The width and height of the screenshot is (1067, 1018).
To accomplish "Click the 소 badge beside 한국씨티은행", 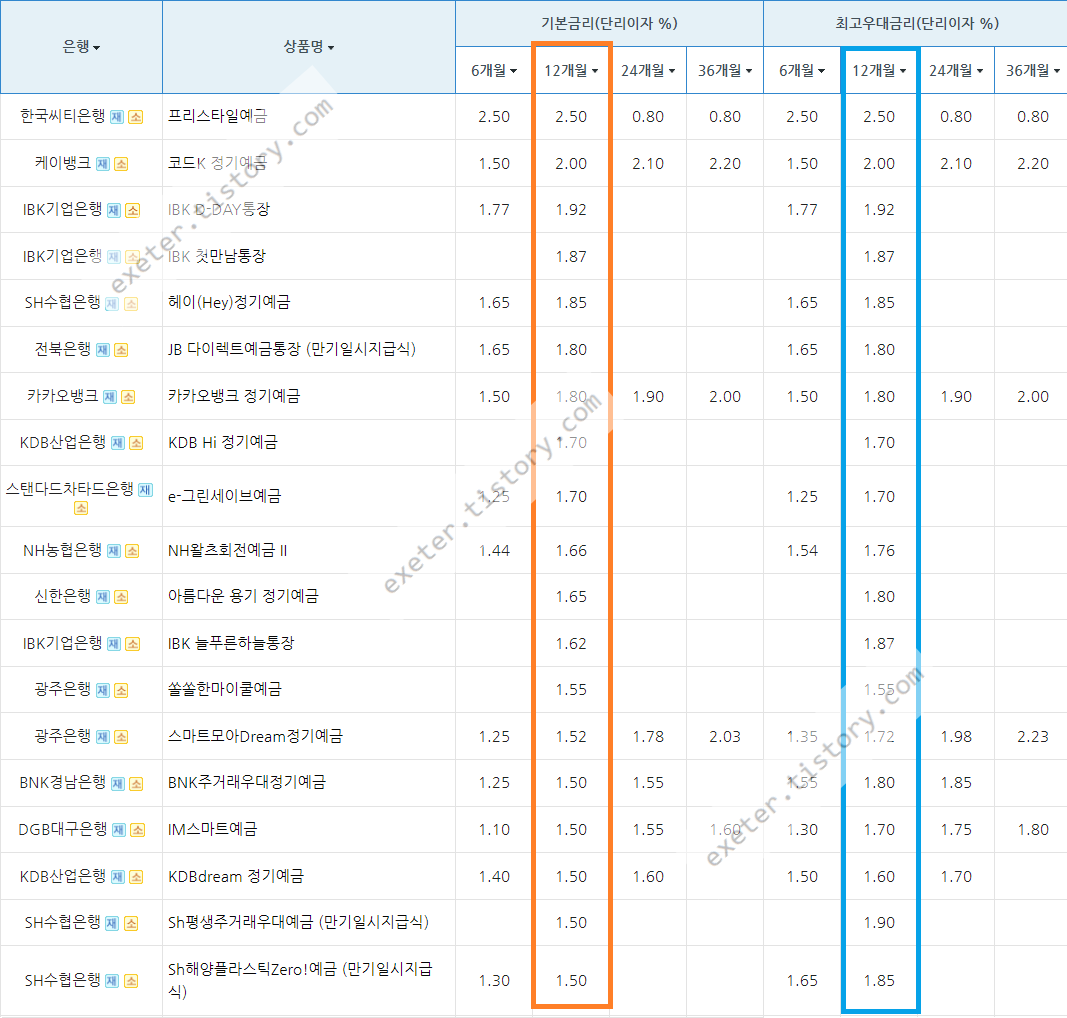I will pyautogui.click(x=136, y=117).
